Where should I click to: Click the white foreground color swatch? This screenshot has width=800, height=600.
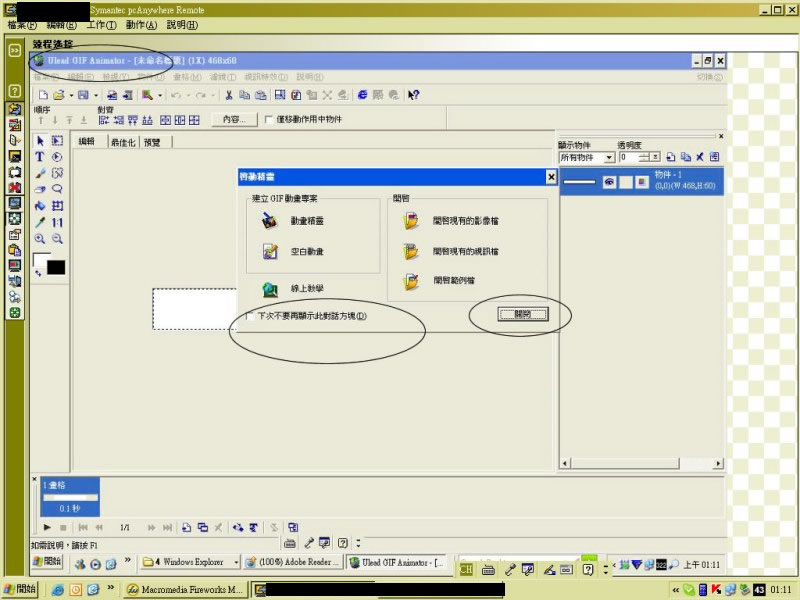[41, 260]
